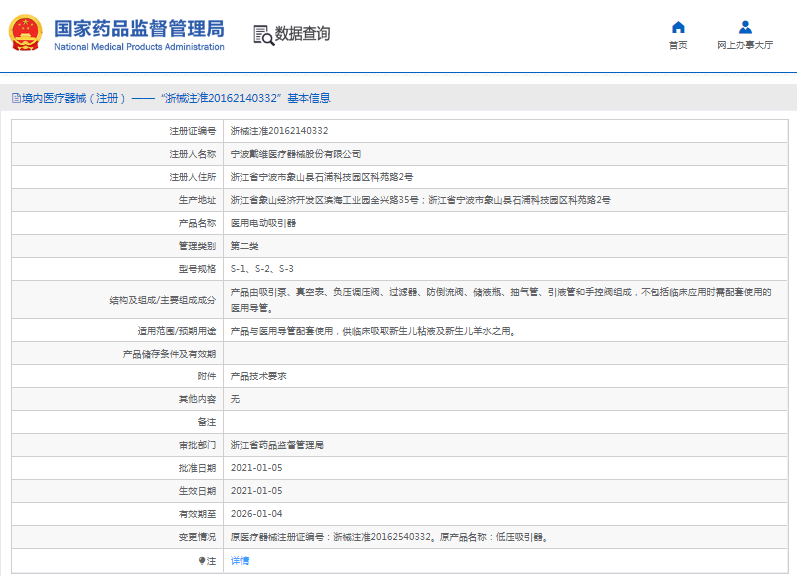Screen dimensions: 797x576
Task: Click the 结构及组成/主要组成成分 label
Action: point(163,300)
